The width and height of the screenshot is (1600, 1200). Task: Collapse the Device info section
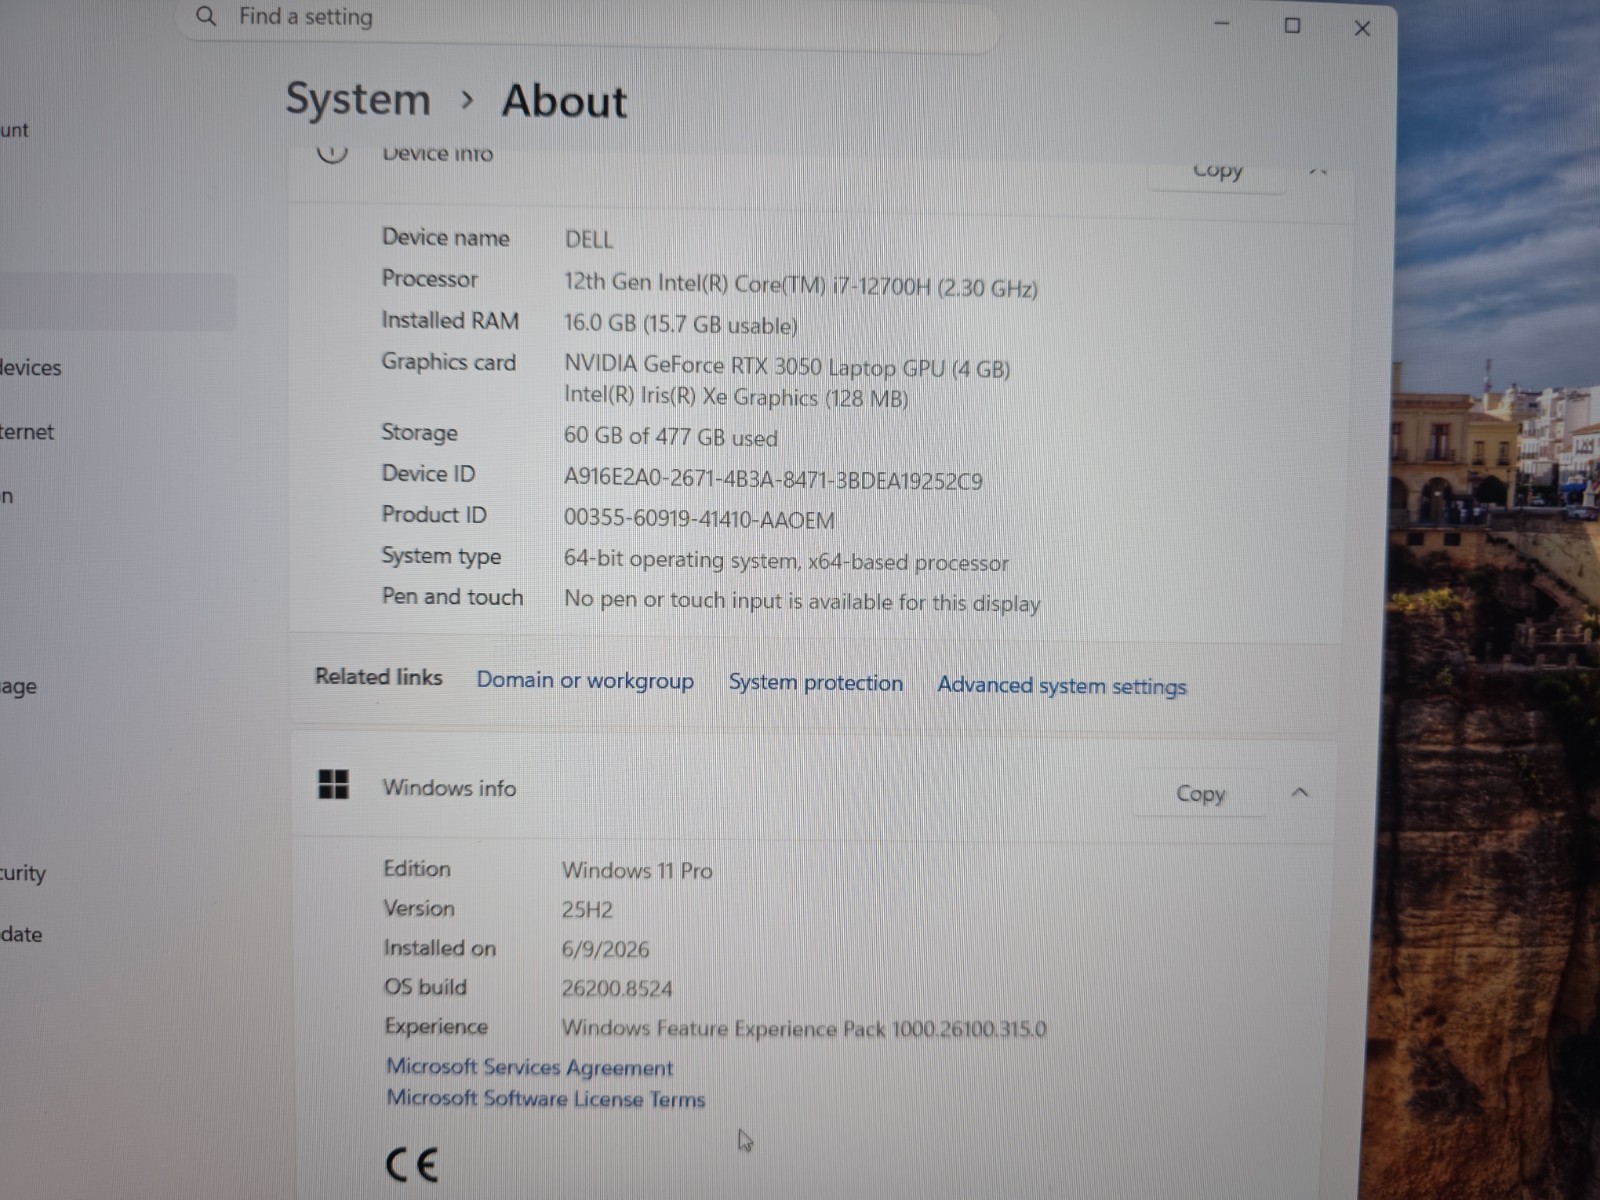pyautogui.click(x=1318, y=173)
